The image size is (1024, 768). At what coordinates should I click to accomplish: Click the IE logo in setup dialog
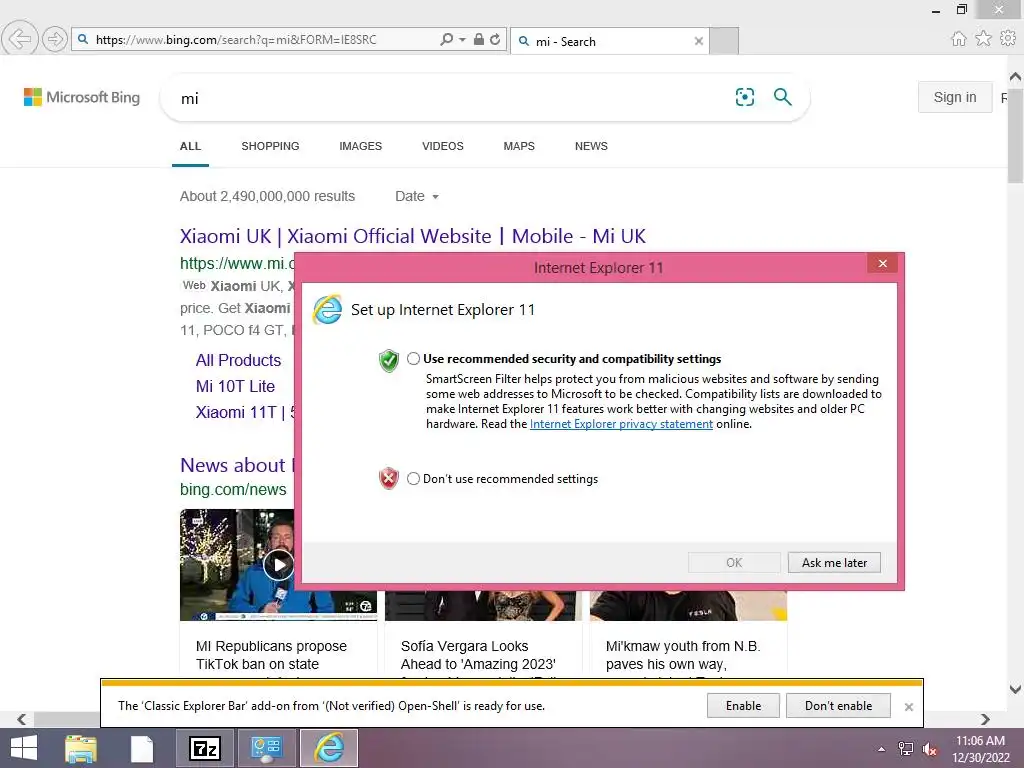327,310
